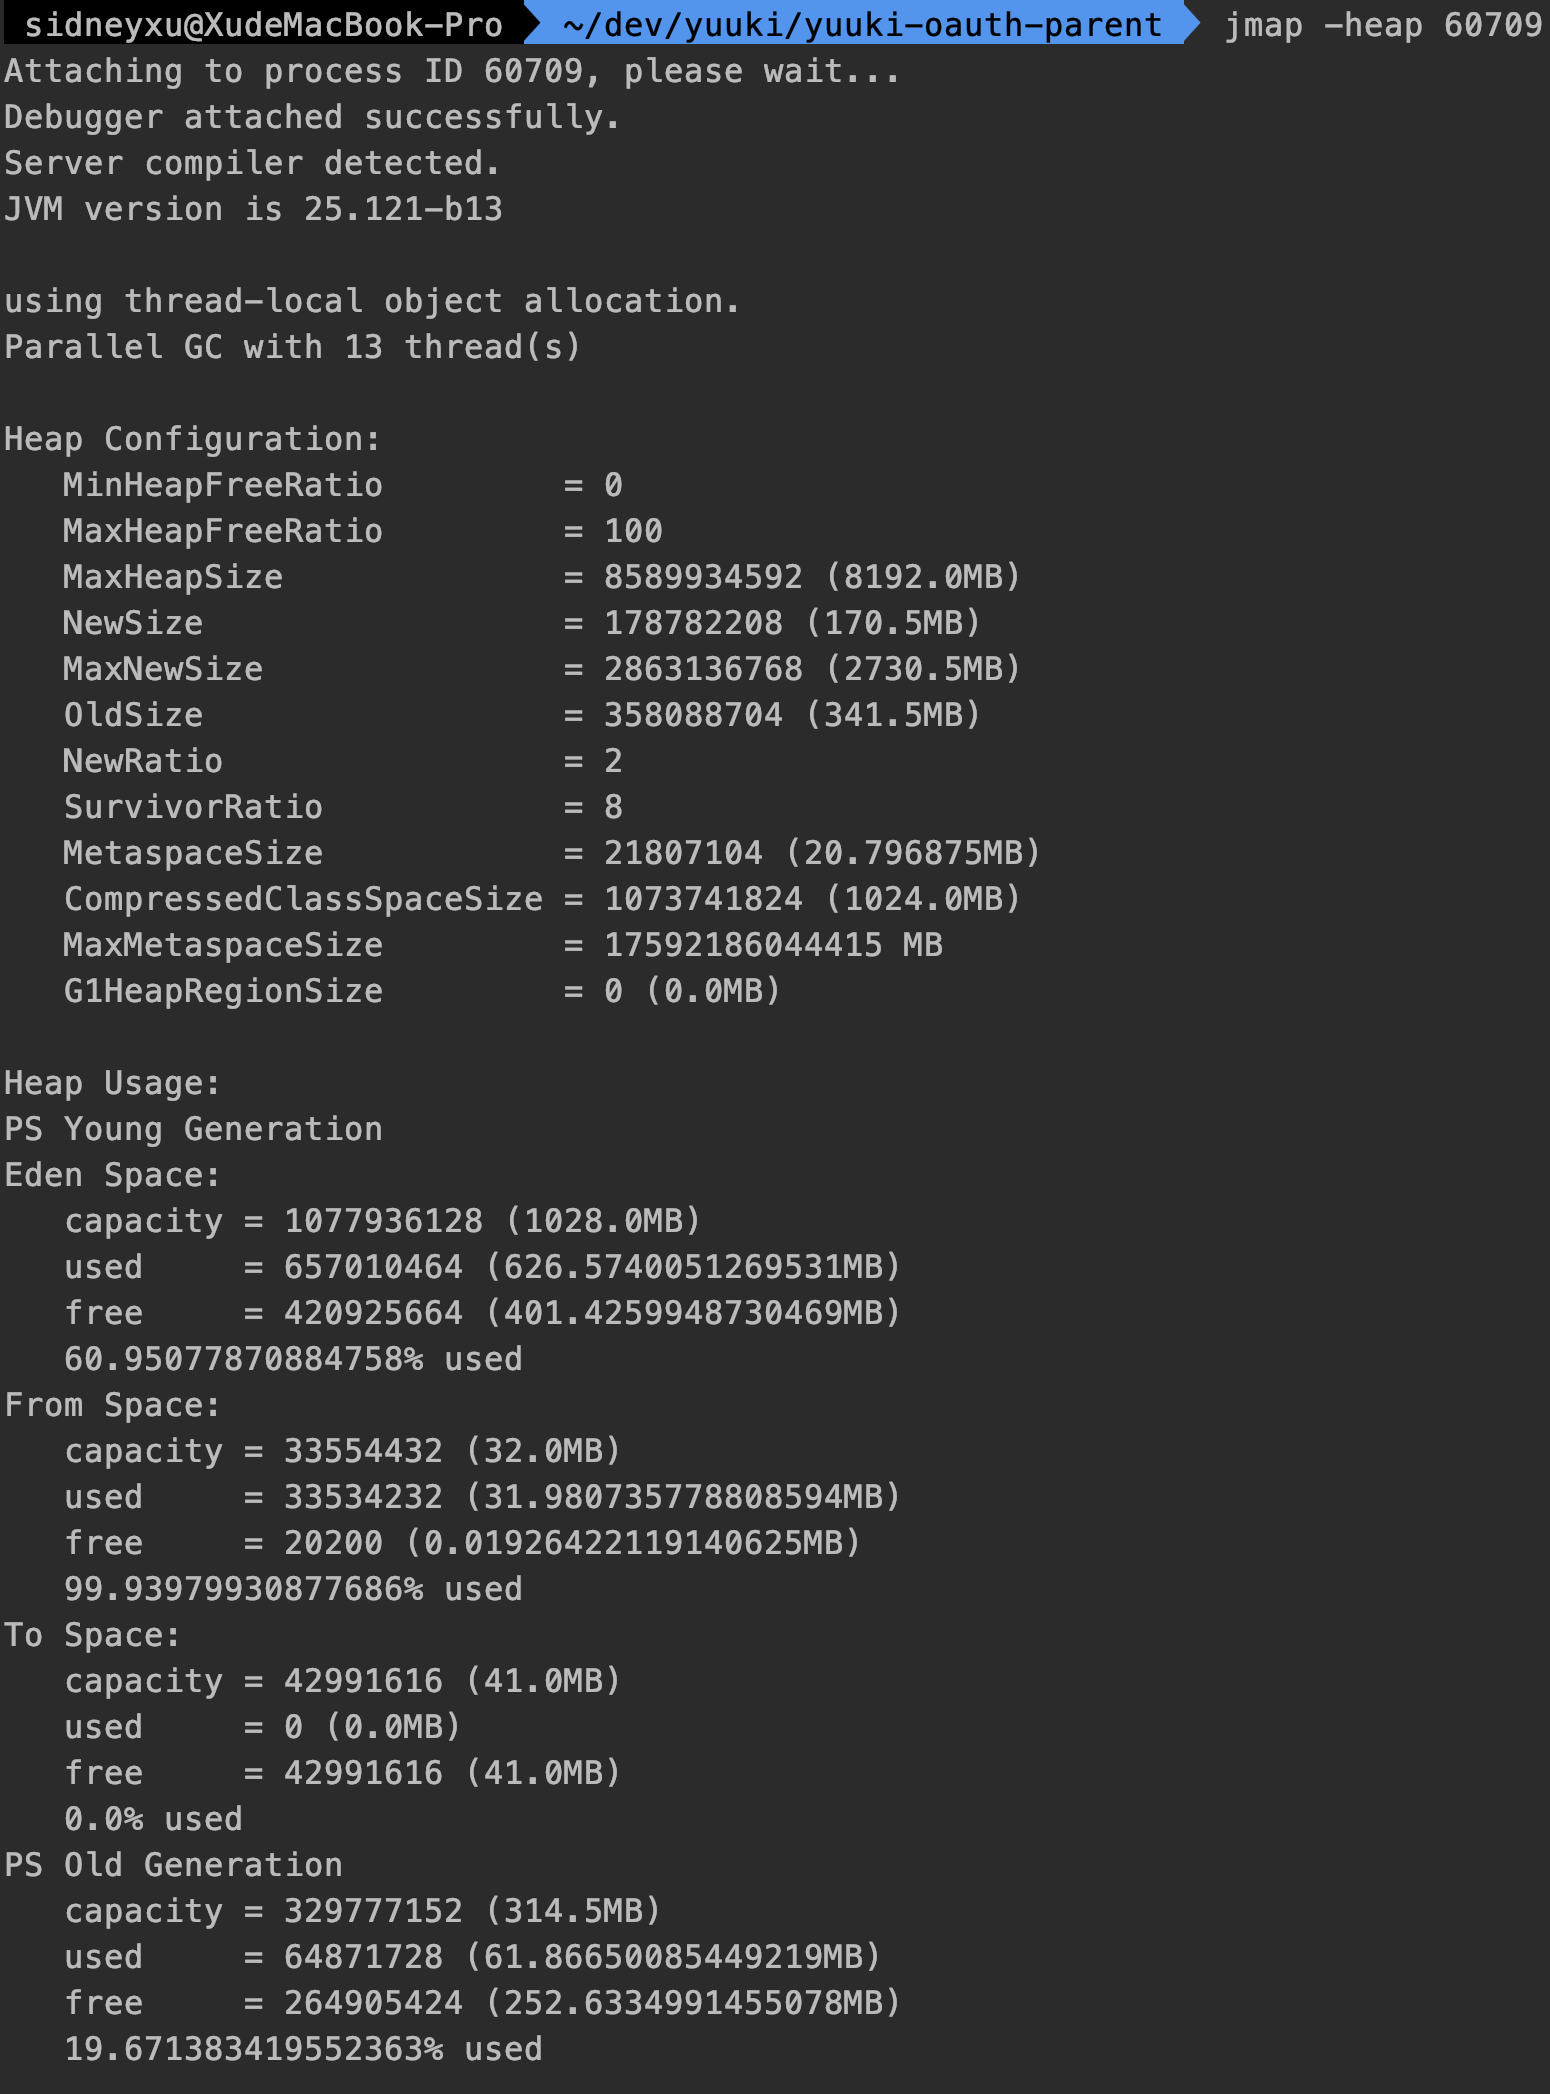Click the Eden Space capacity value

point(383,1221)
